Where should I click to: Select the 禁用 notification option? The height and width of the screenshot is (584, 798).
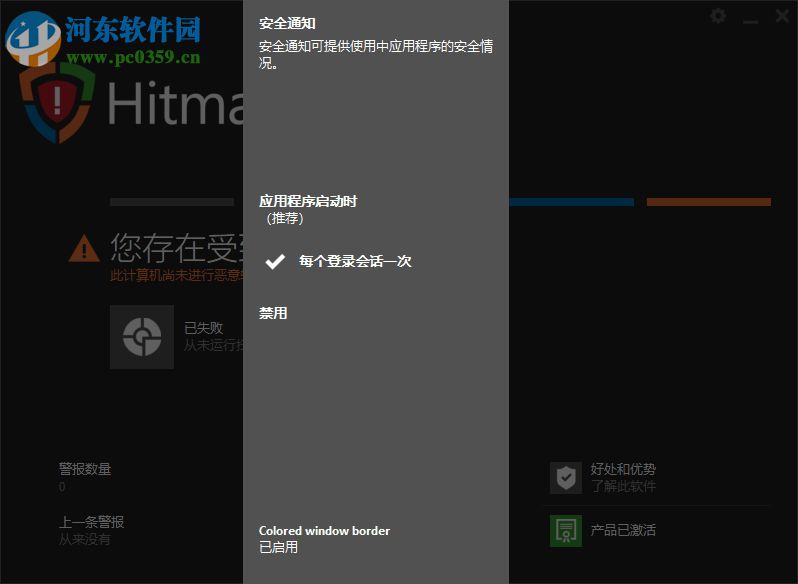273,313
